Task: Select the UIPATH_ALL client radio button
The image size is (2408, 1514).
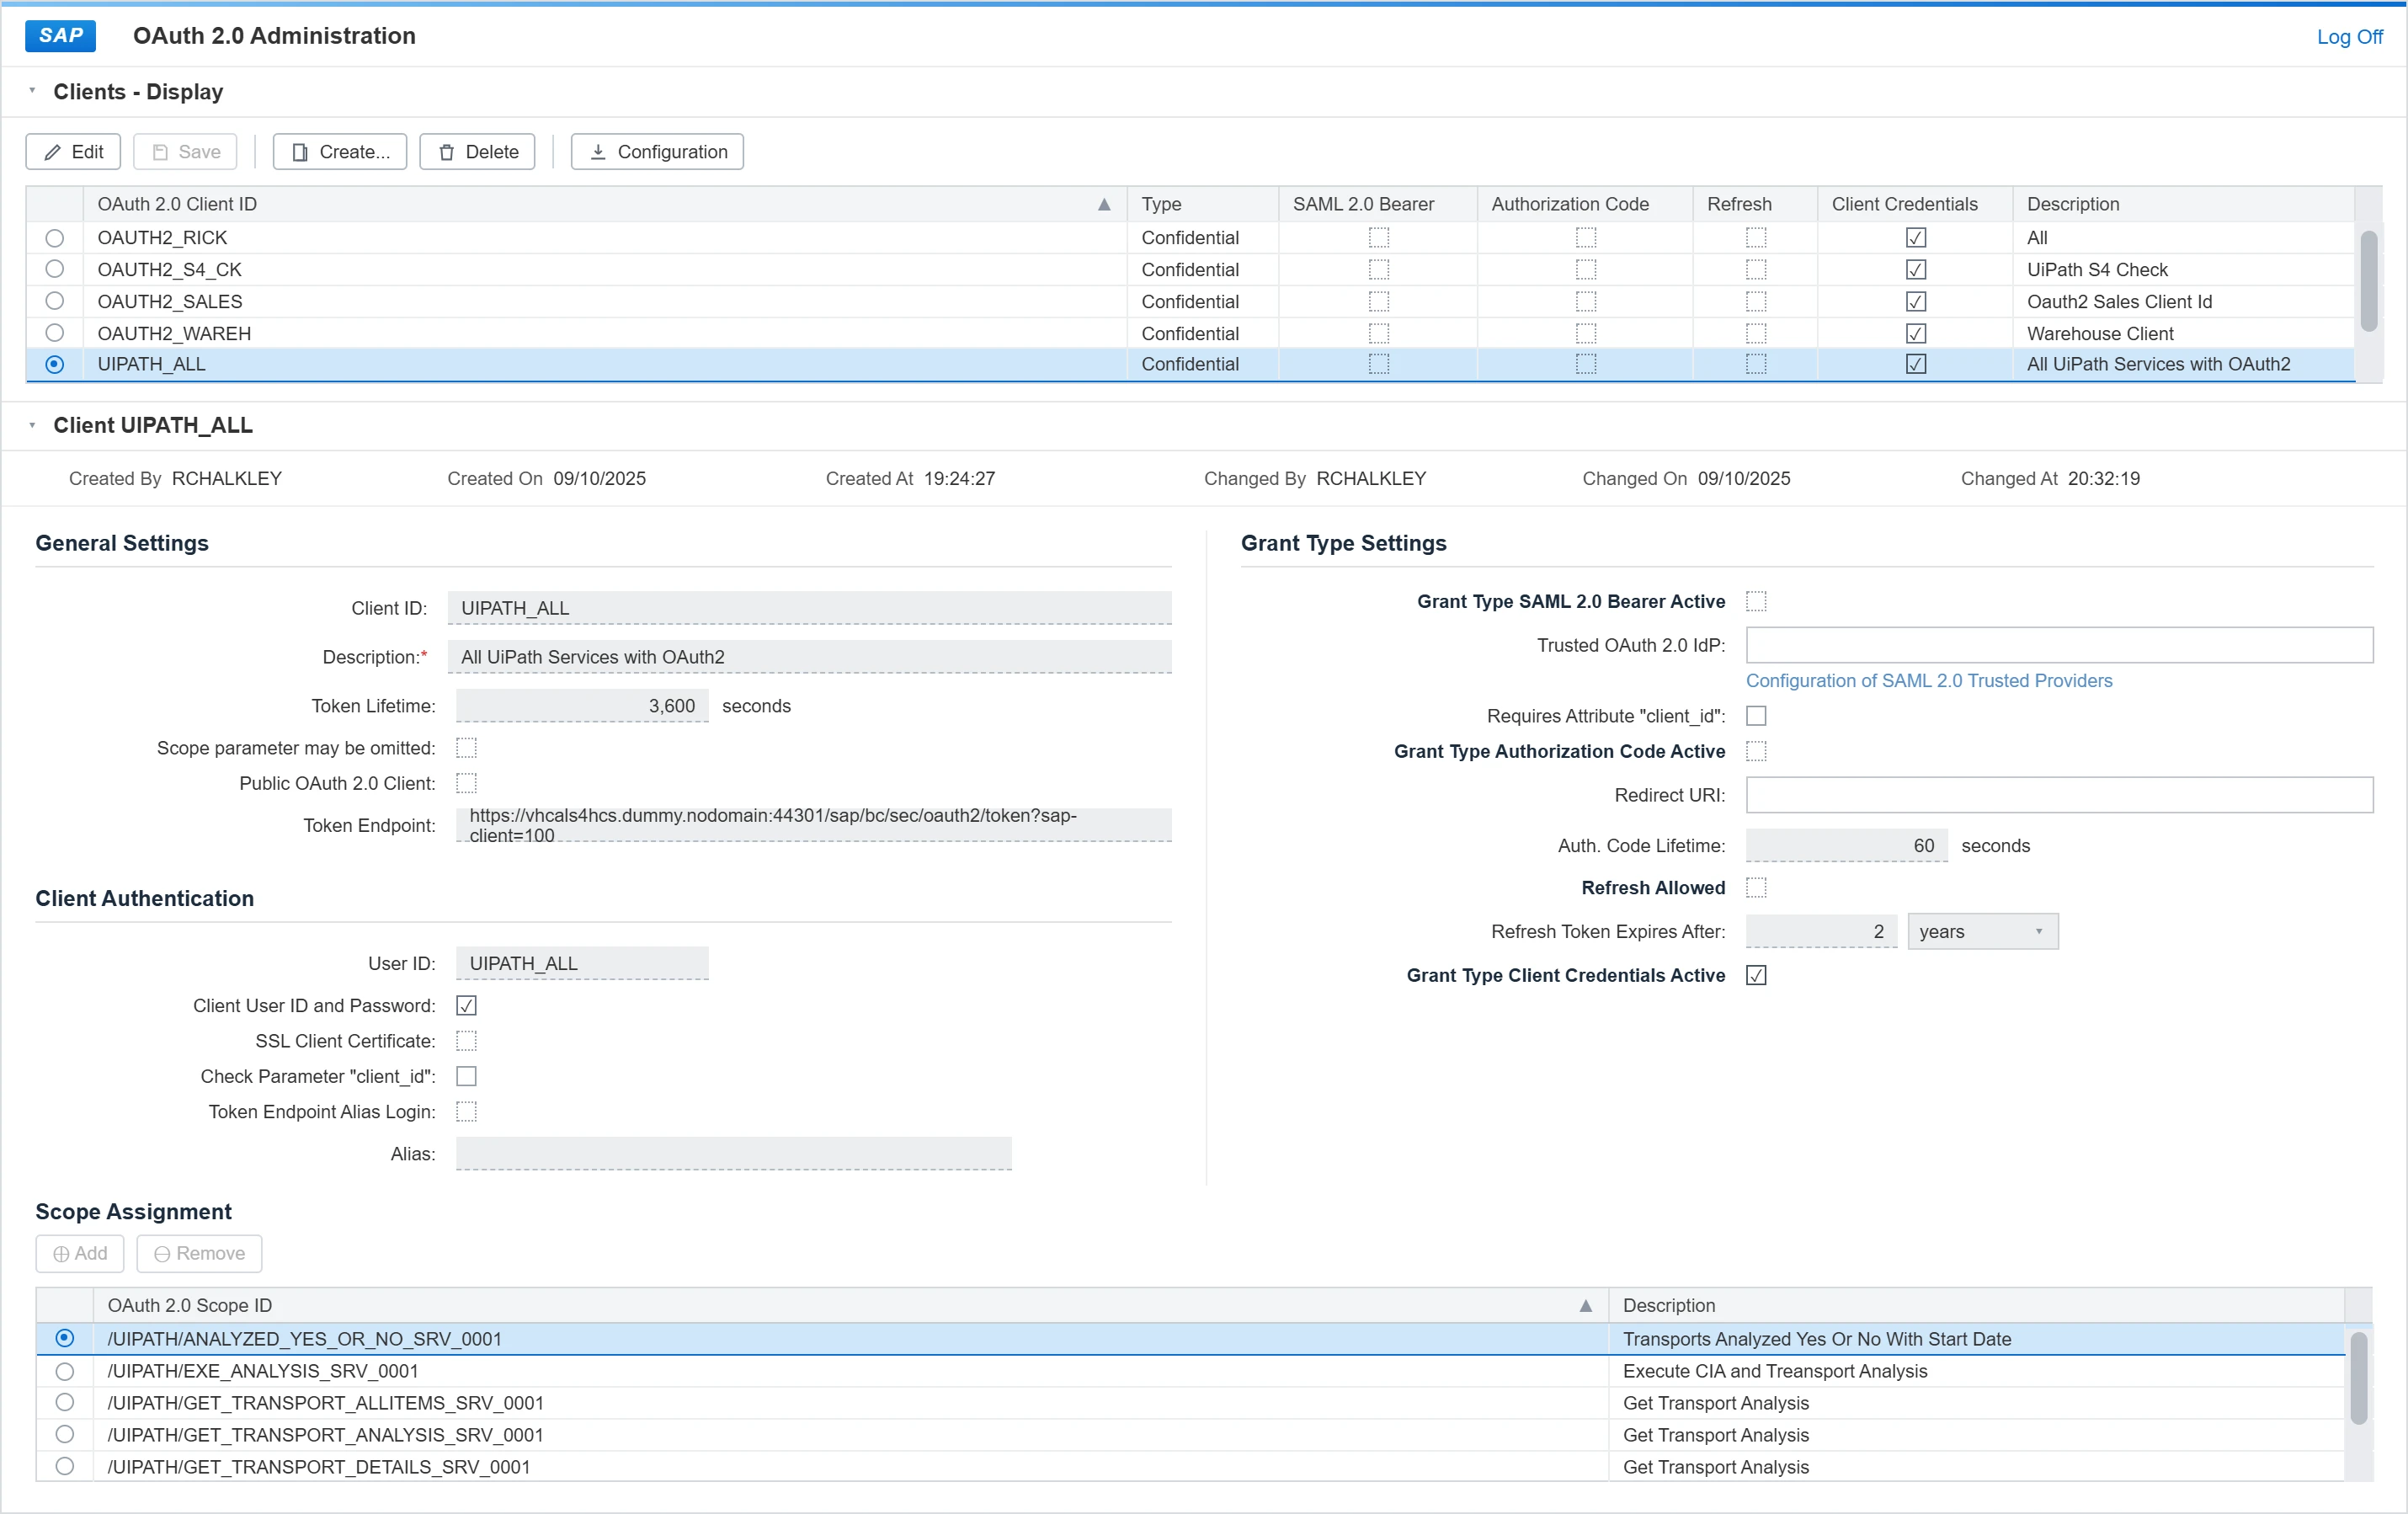Action: point(55,364)
